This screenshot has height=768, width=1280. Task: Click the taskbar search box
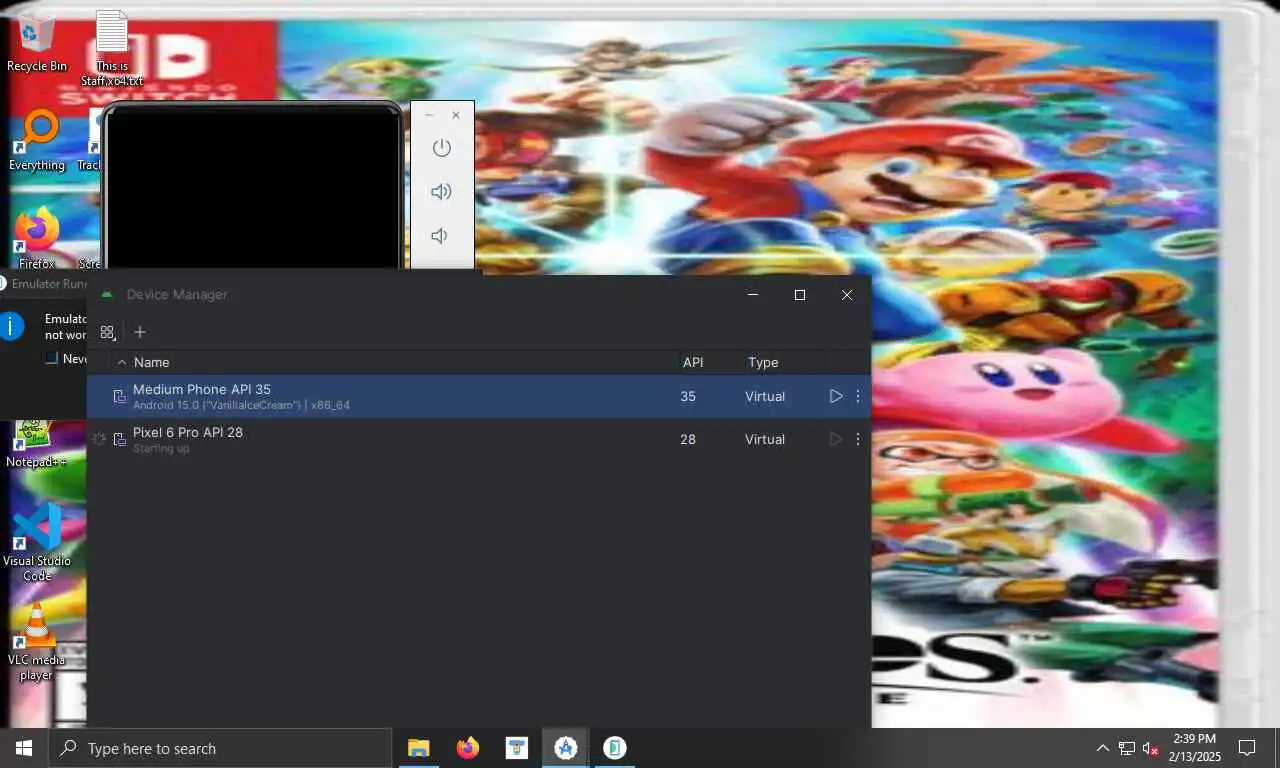tap(220, 748)
